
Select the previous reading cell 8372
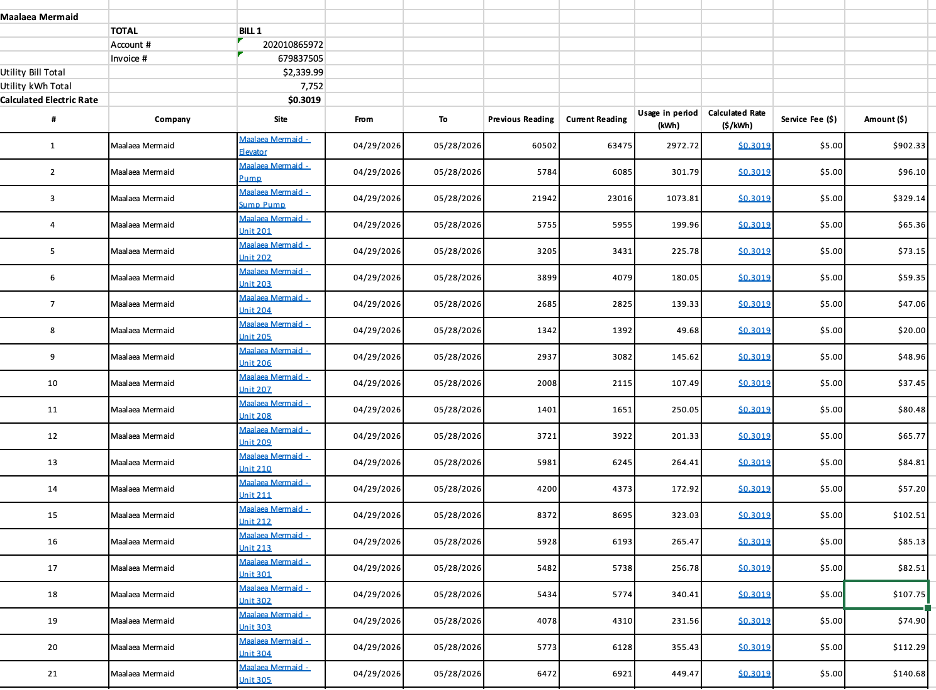point(521,515)
